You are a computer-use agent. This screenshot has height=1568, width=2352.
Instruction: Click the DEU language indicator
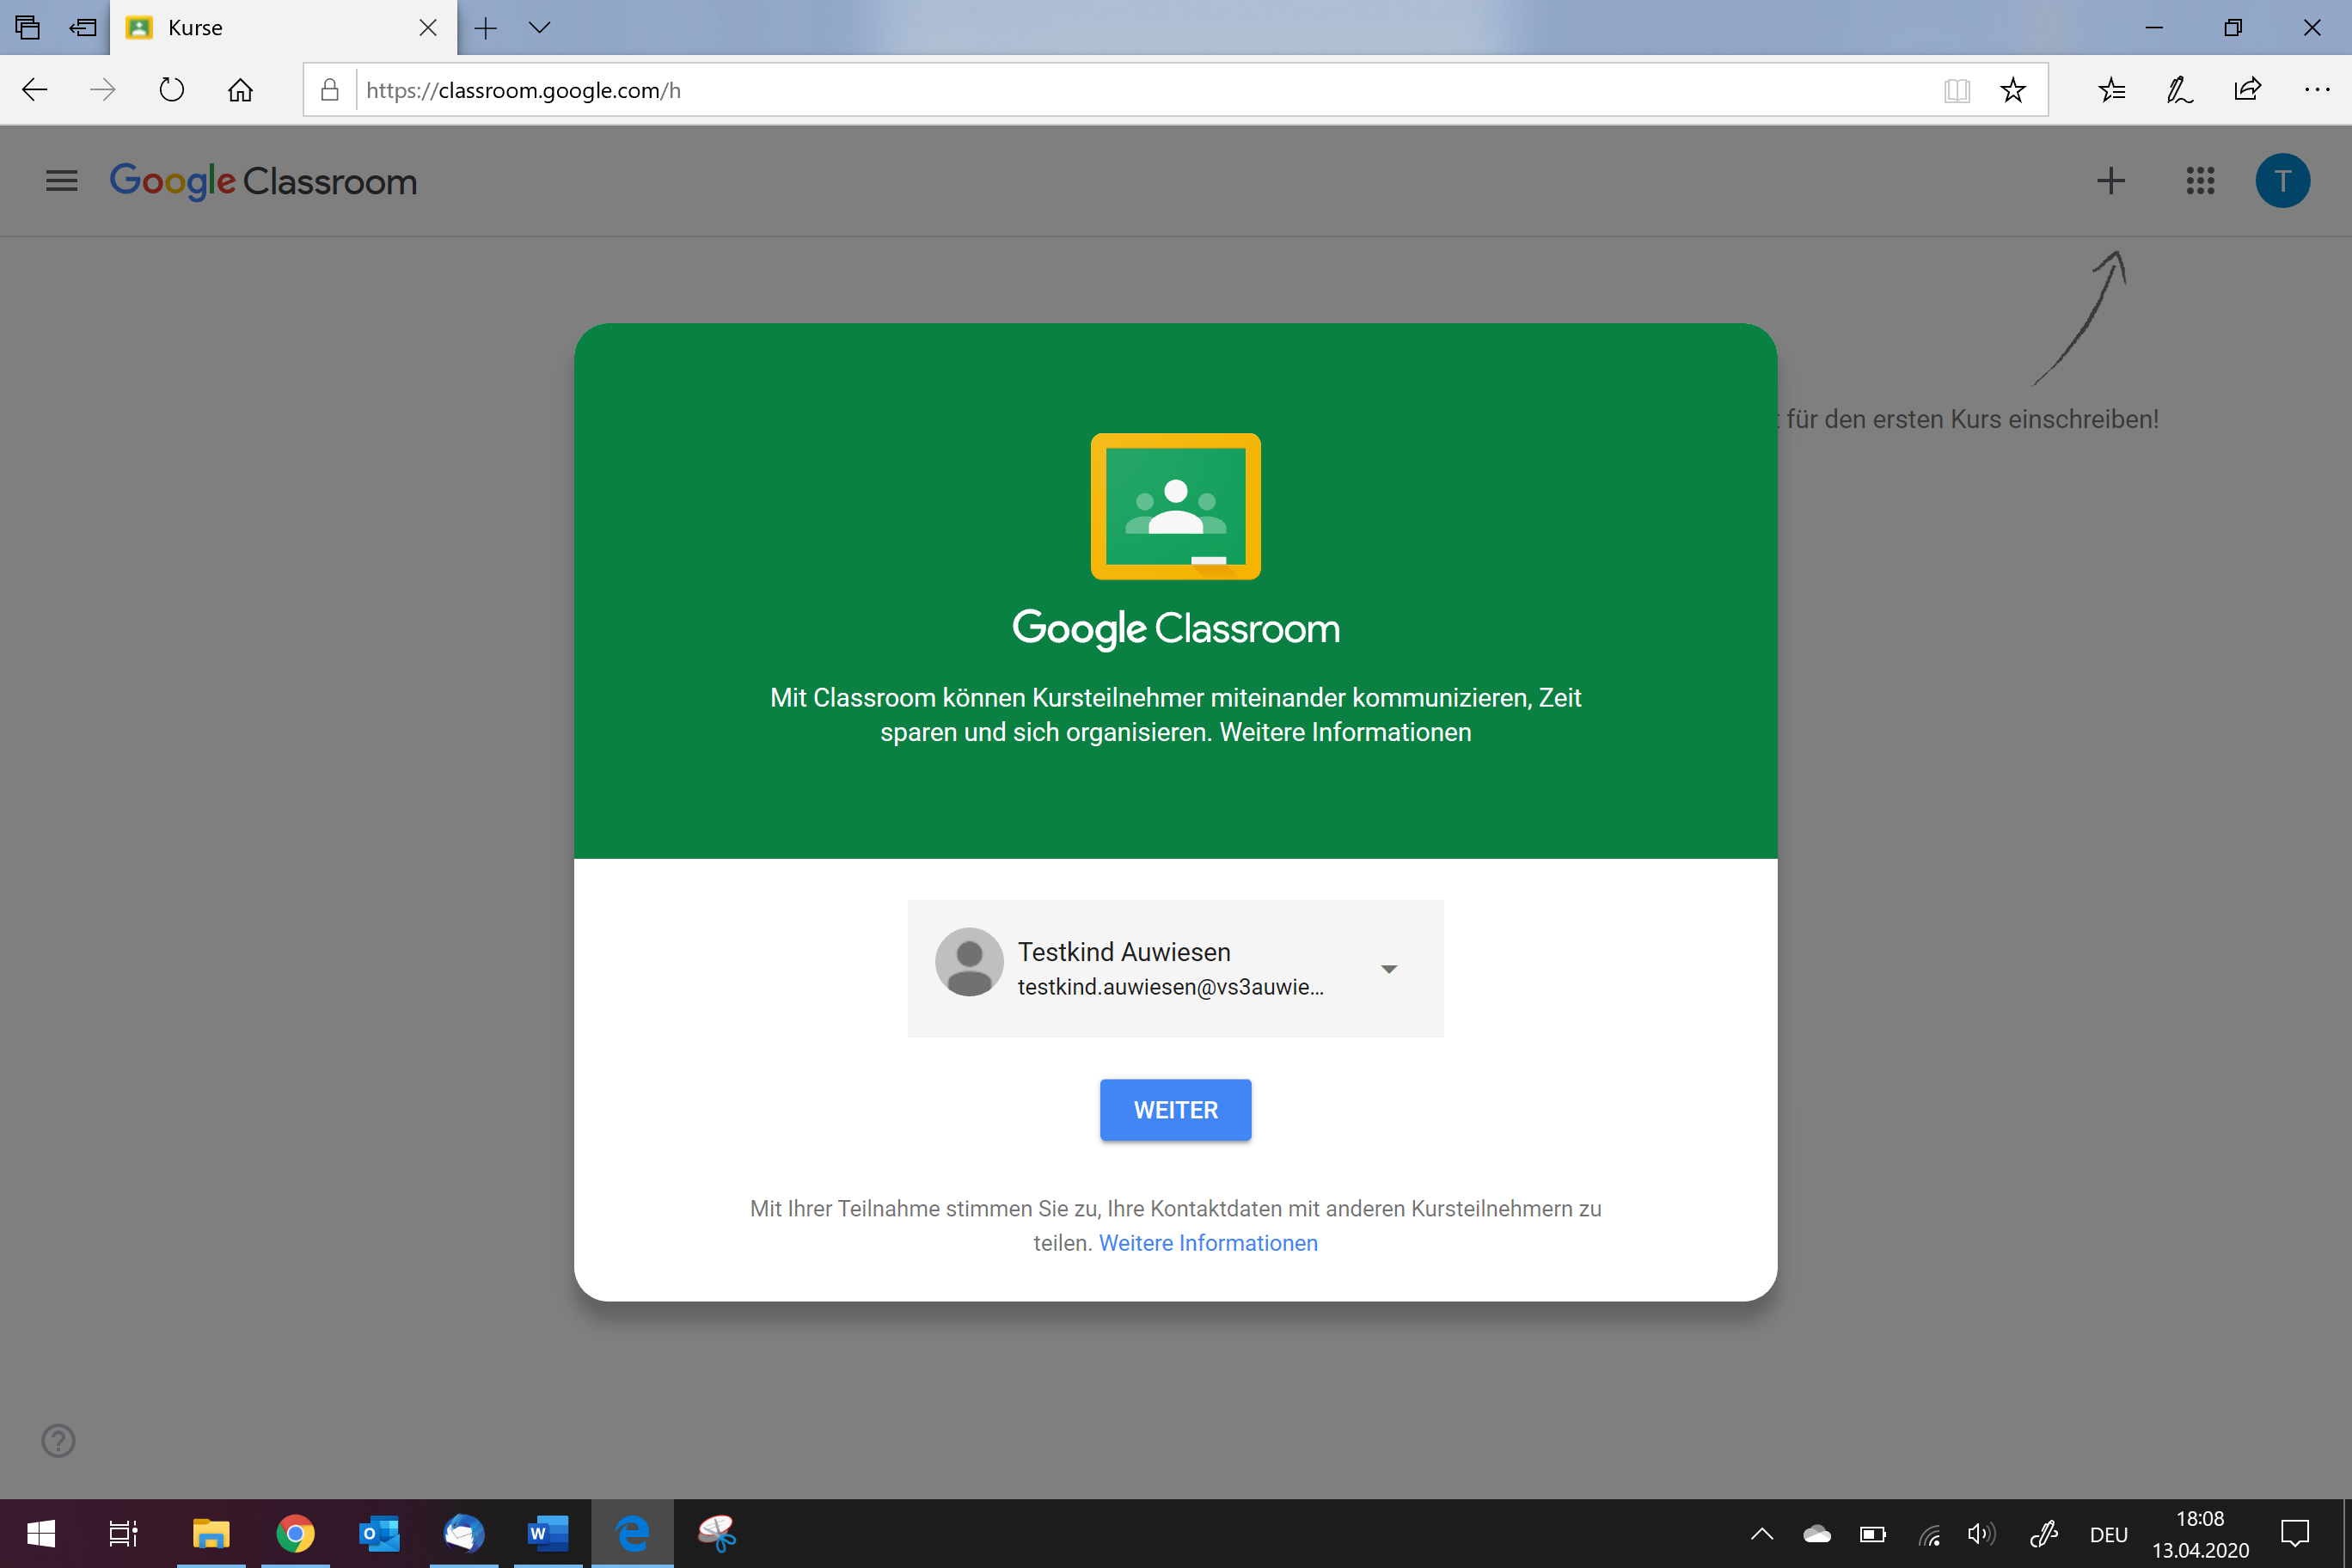[x=2108, y=1535]
